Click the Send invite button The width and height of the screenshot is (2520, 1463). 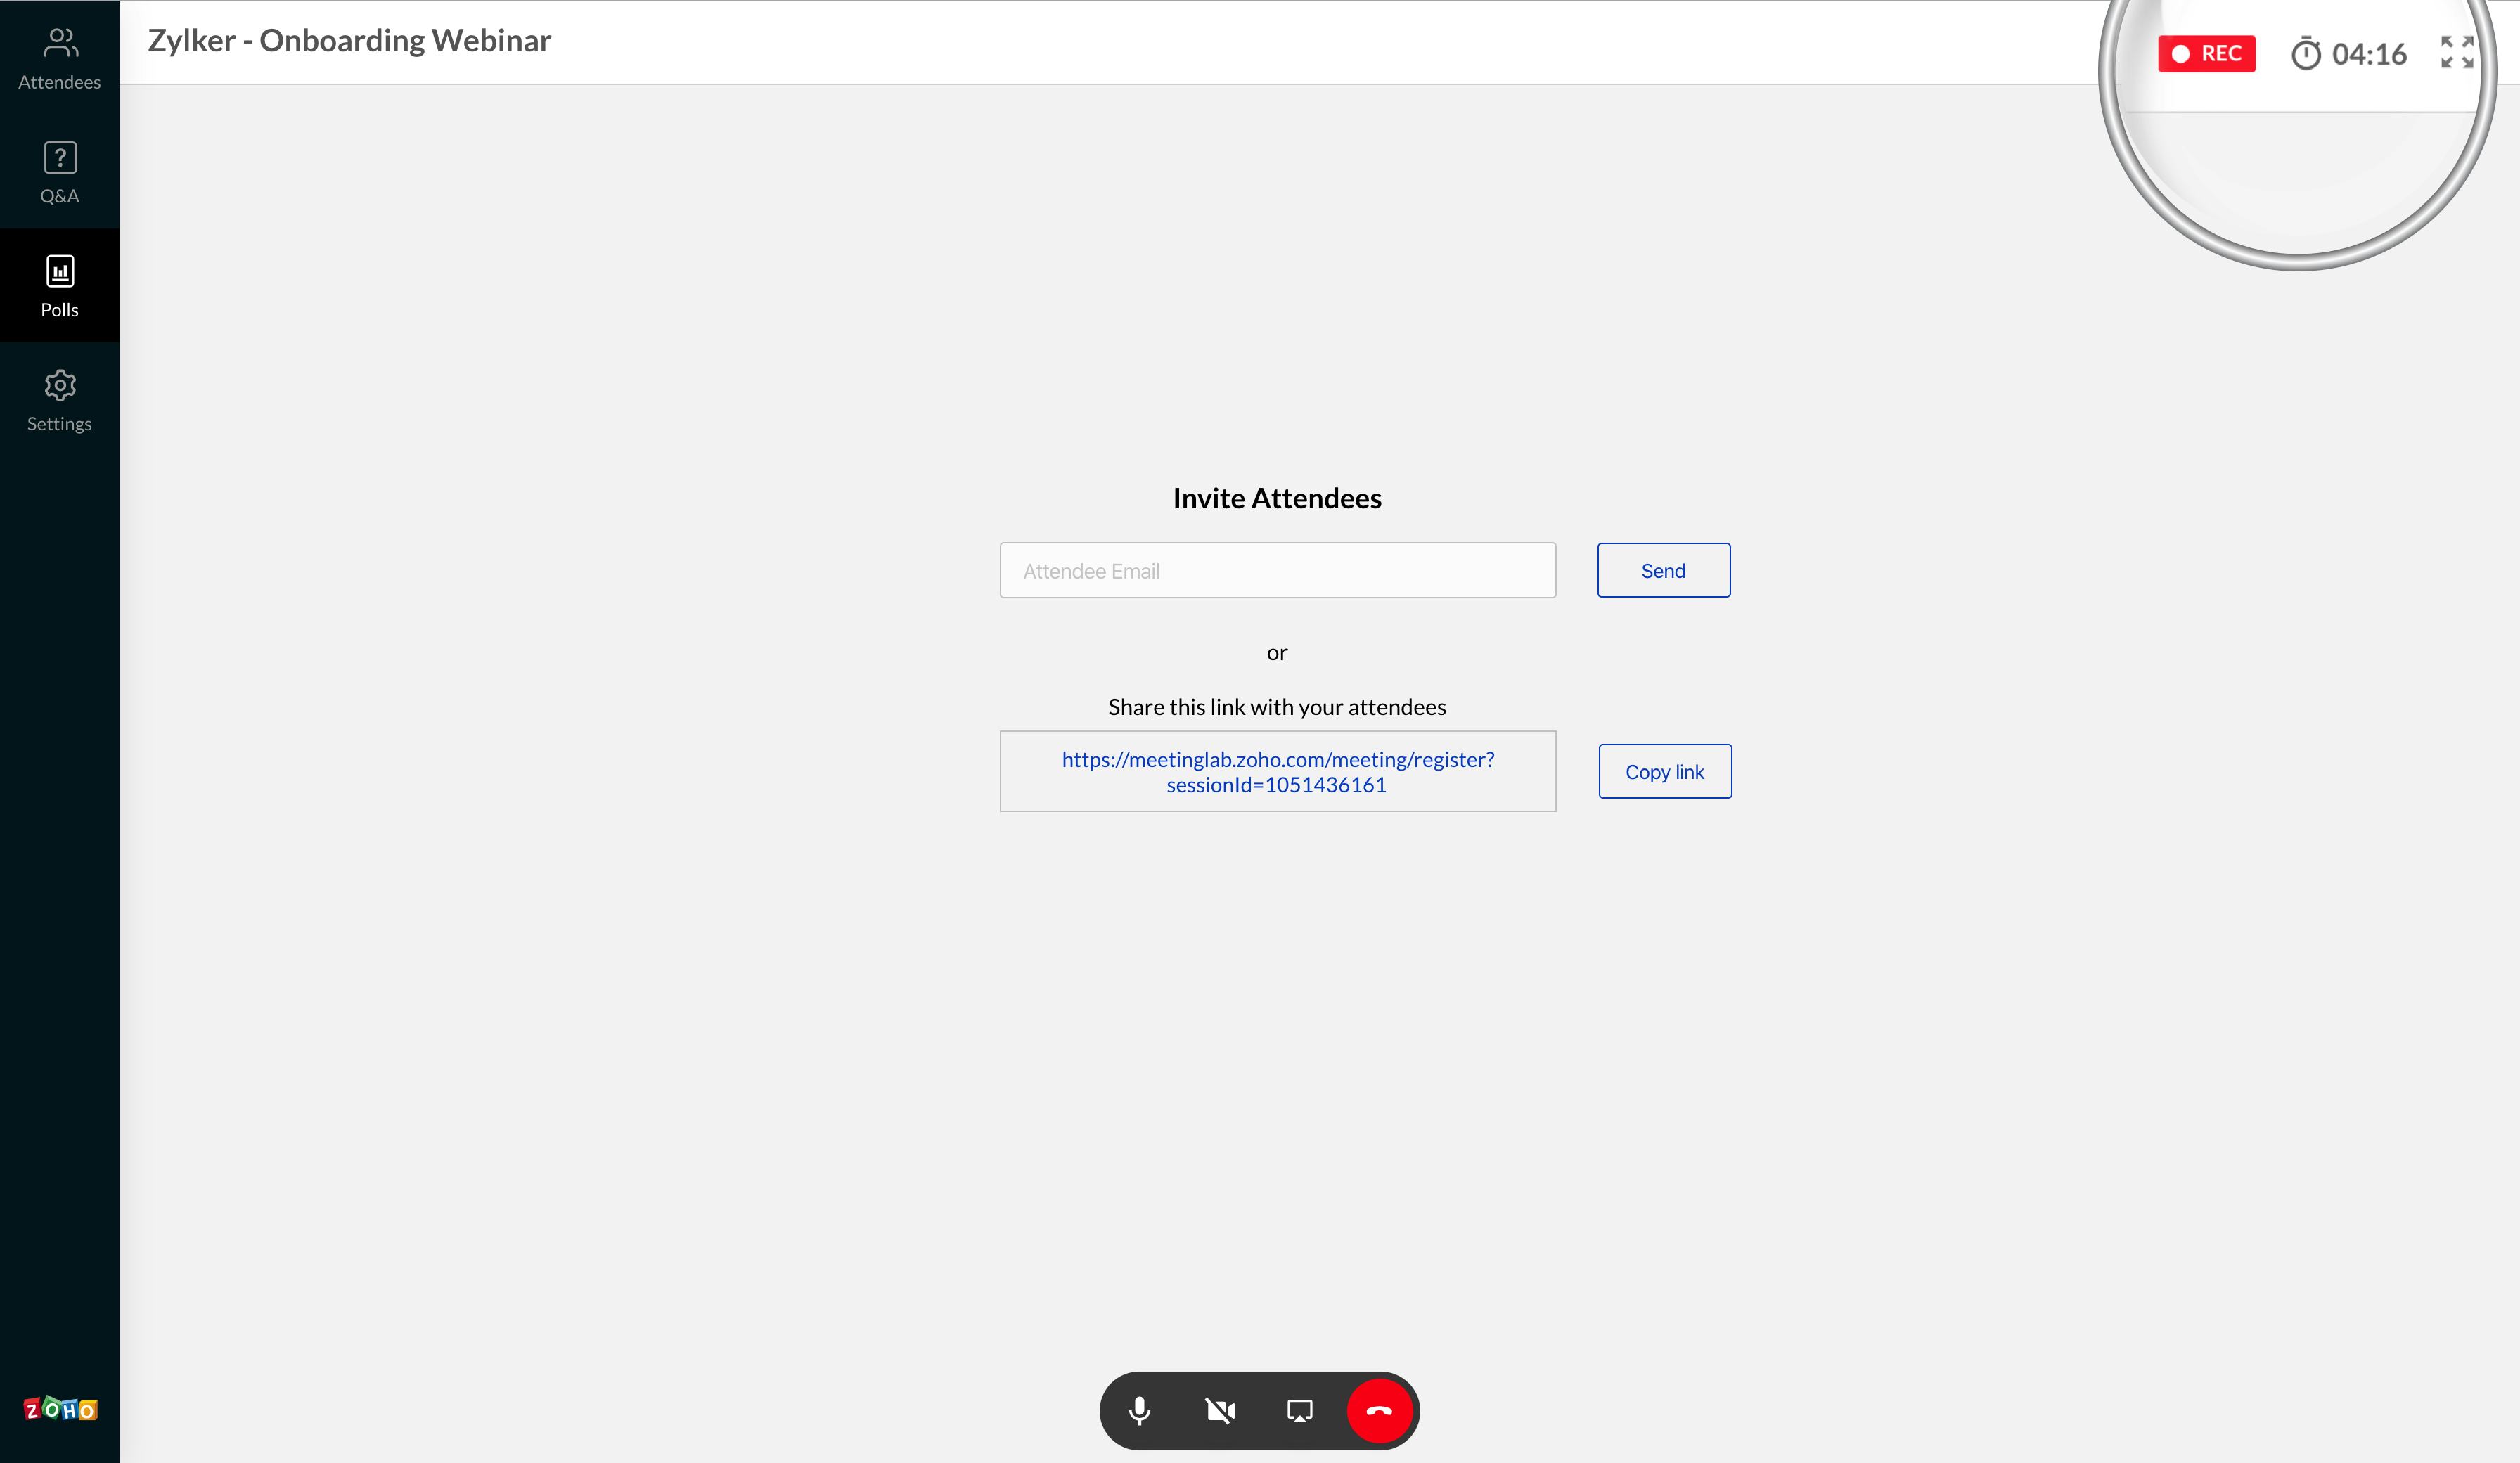click(1663, 571)
